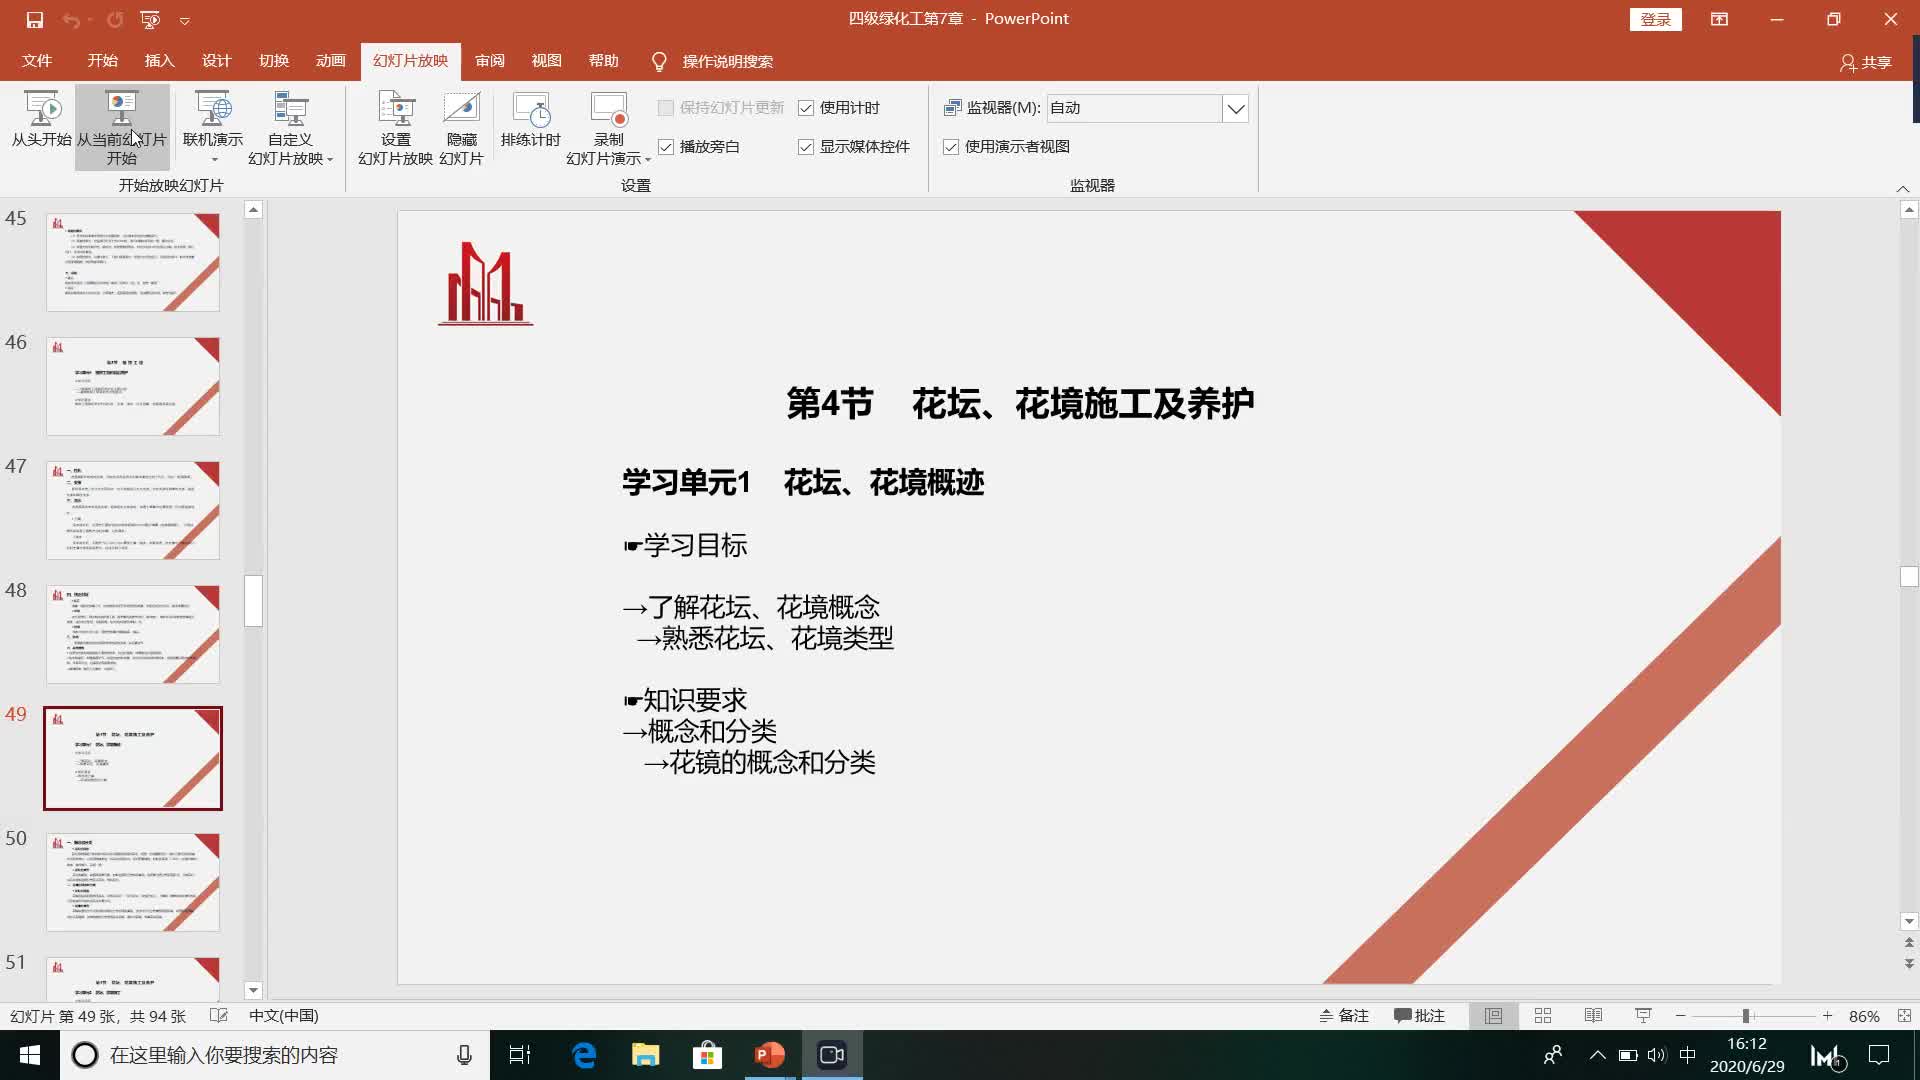Click the Hide Slide (隐藏幻灯片) icon
Image resolution: width=1920 pixels, height=1080 pixels.
coord(461,109)
